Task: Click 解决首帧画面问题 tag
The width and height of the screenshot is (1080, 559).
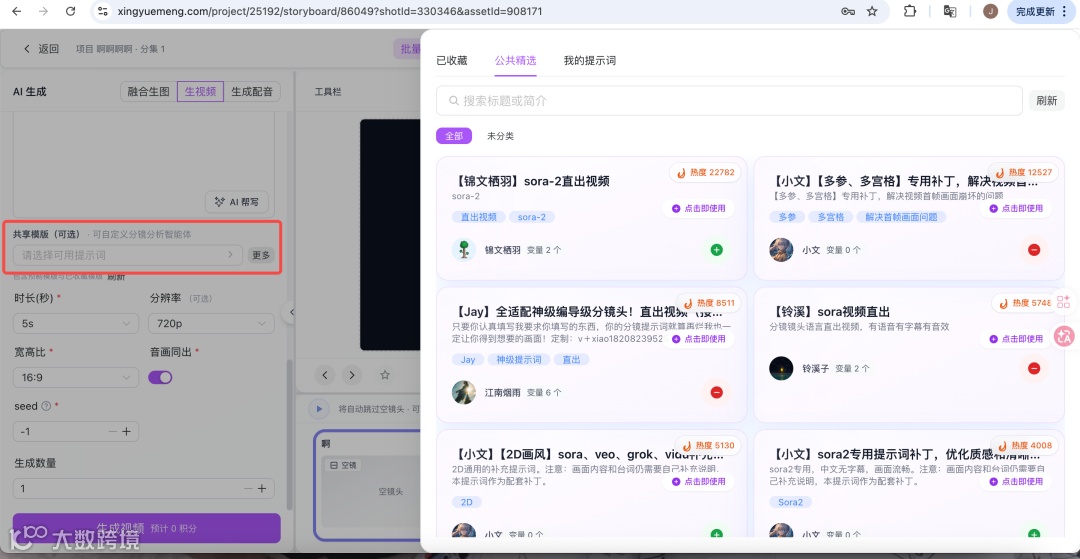Action: [x=902, y=217]
